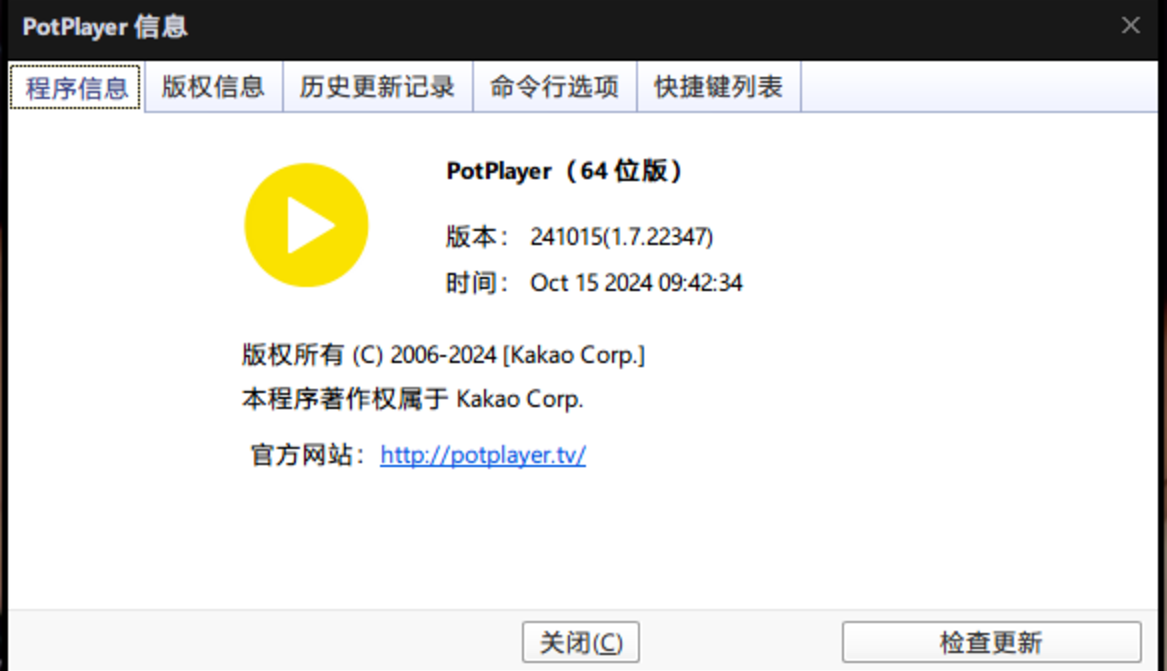Click the build time Oct 15 2024 09:42:34

click(x=636, y=283)
